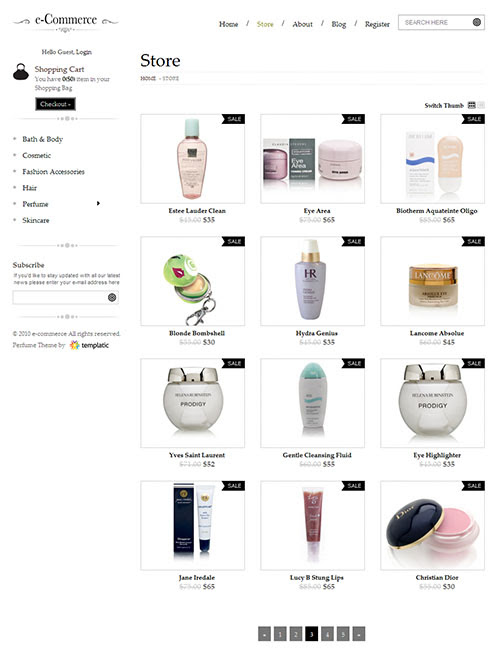Open the Templatic logo link
Screen dimensions: 500x650
(89, 345)
